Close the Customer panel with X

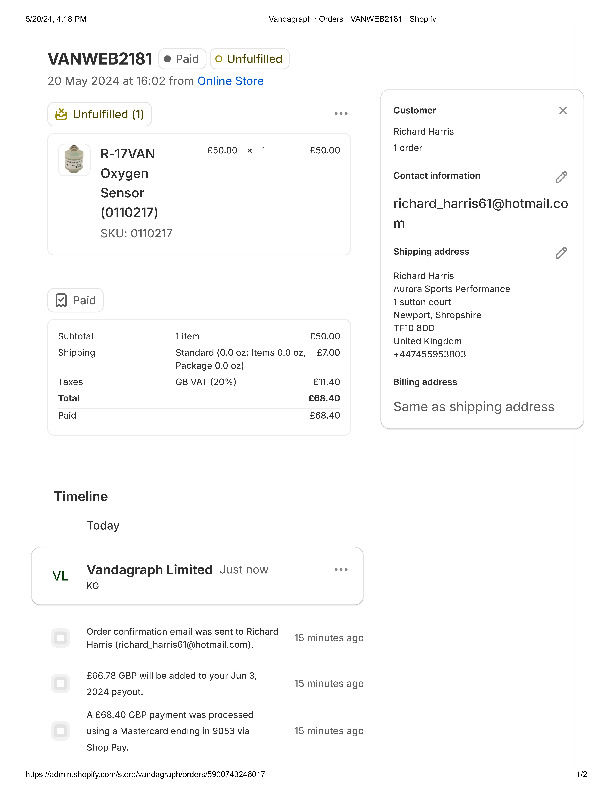[x=563, y=111]
